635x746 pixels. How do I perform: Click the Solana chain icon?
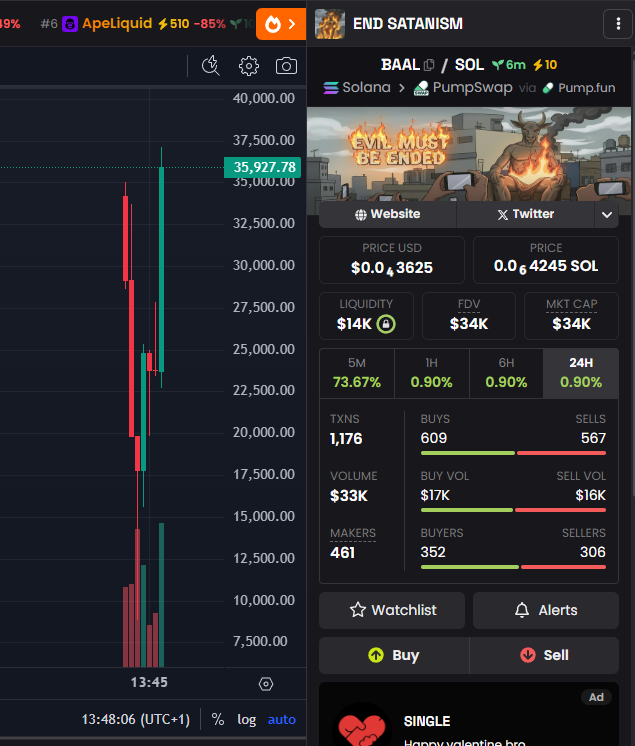(331, 88)
